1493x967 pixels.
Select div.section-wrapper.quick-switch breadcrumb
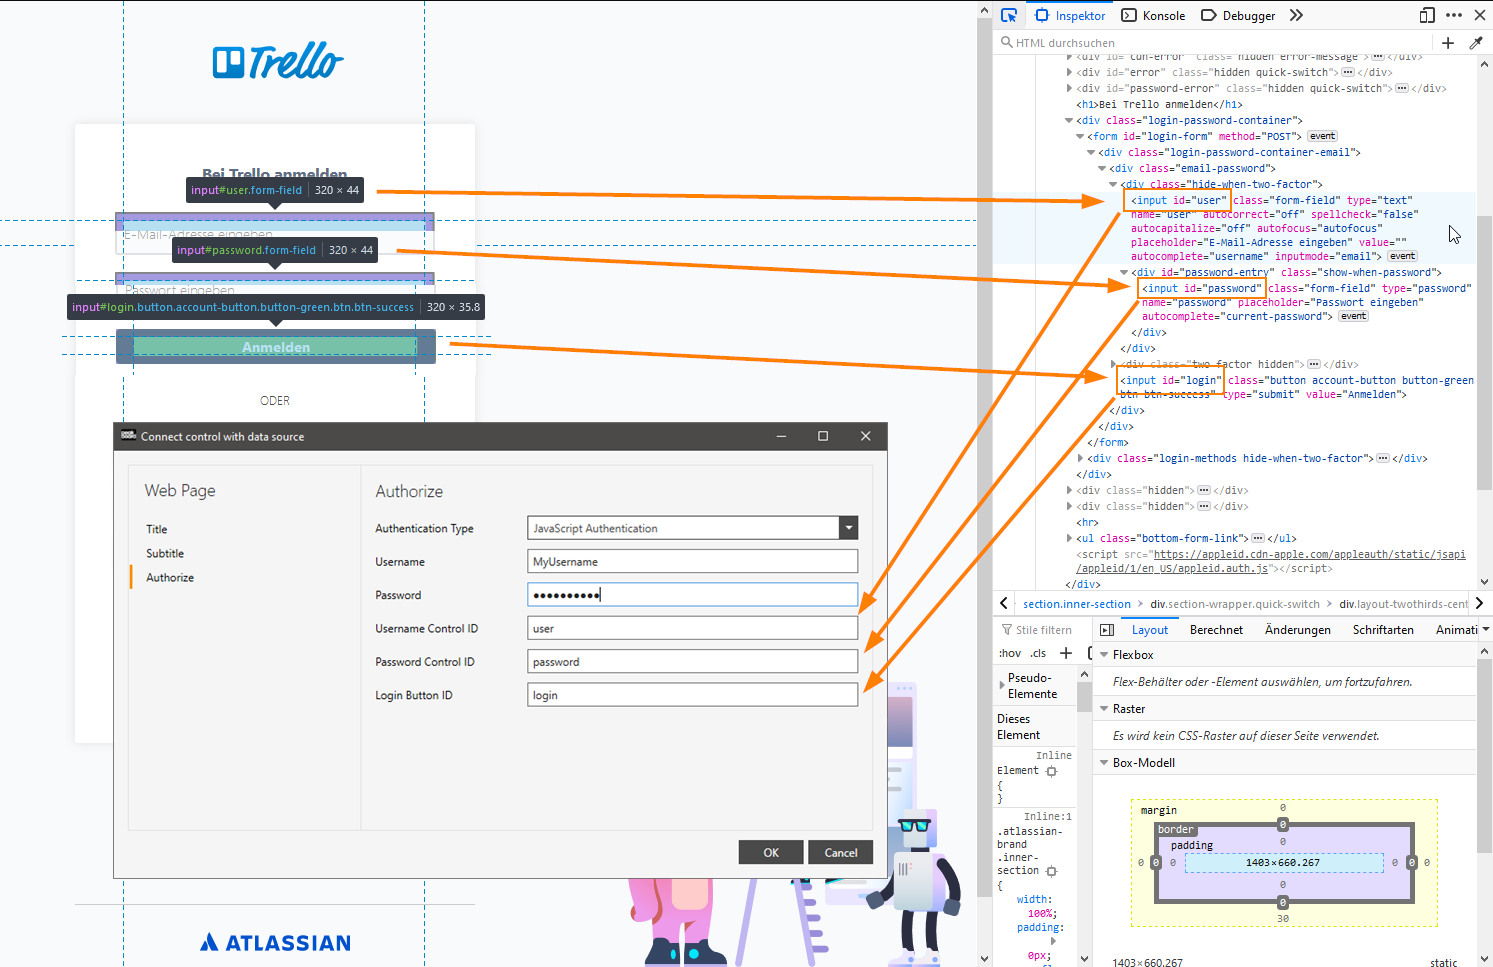1235,604
